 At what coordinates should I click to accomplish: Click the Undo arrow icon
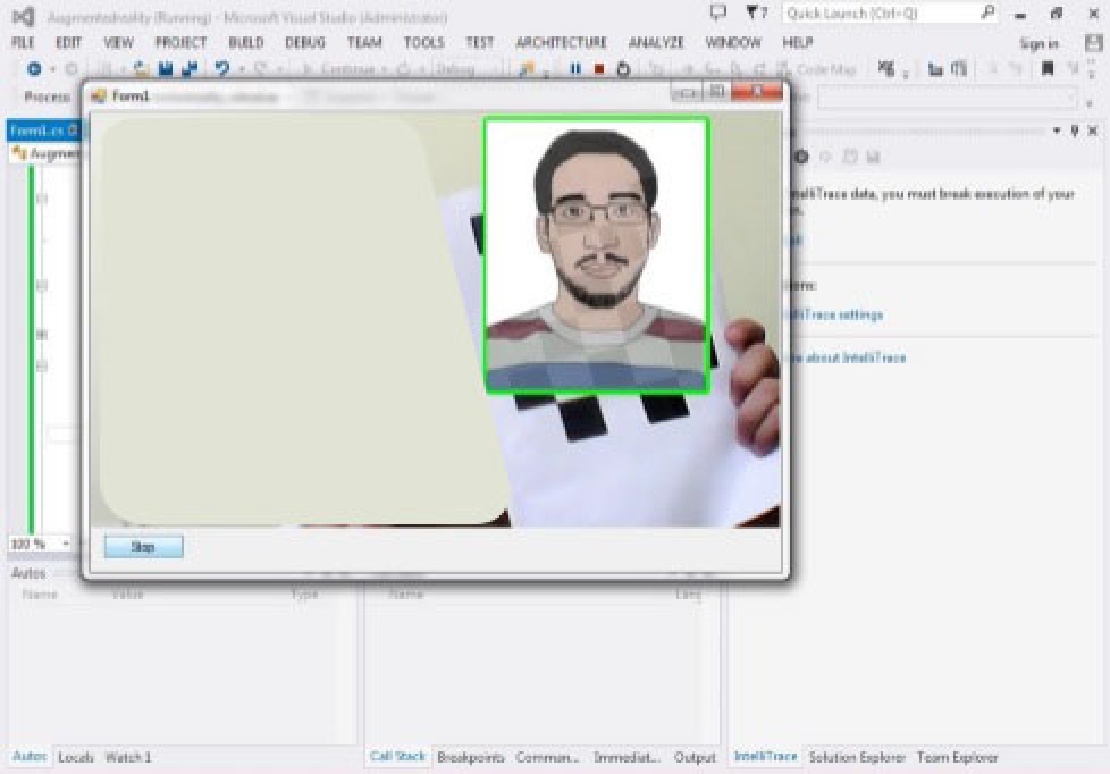click(x=222, y=69)
